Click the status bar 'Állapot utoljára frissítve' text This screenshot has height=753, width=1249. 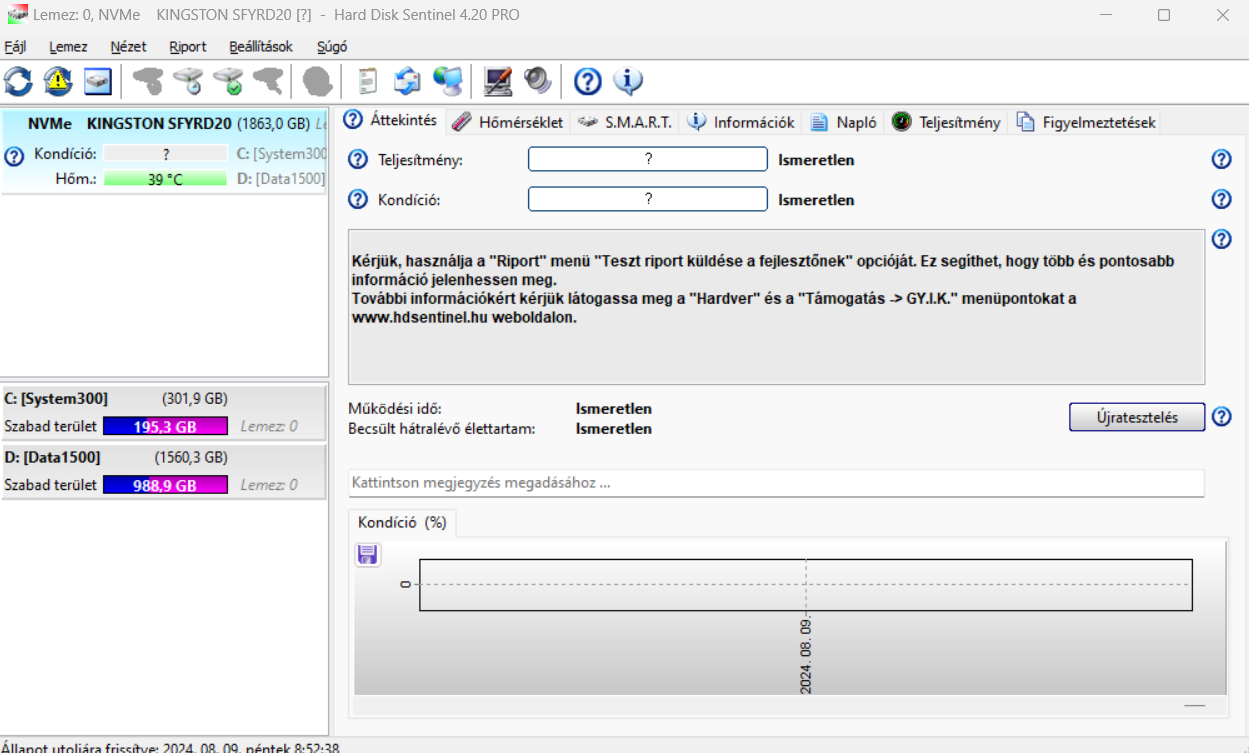tap(170, 747)
